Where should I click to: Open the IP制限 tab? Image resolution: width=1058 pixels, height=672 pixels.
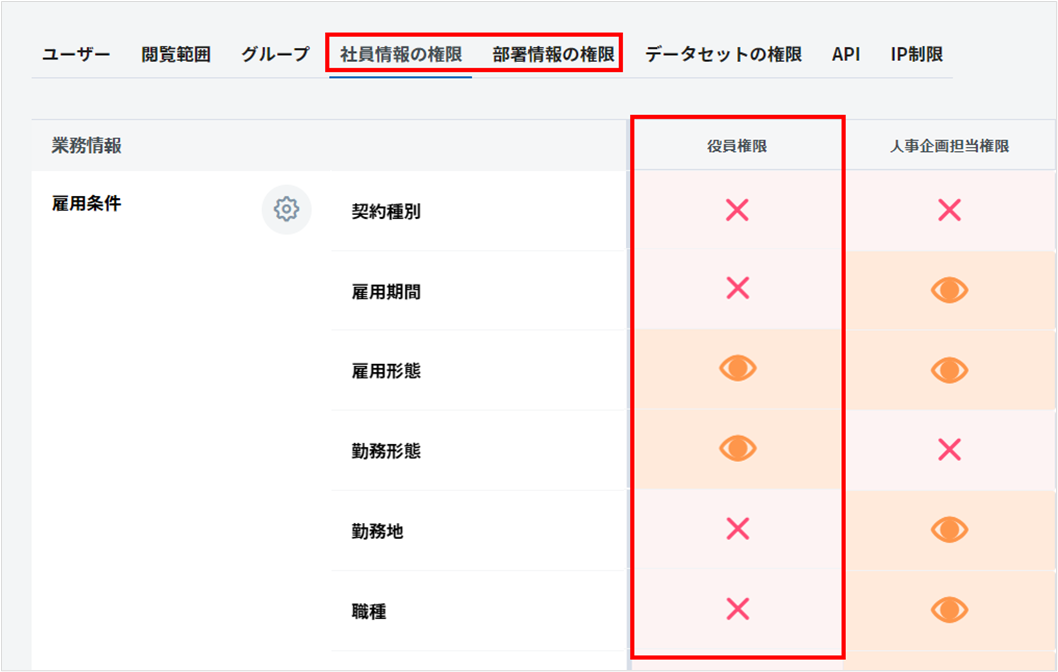pos(916,54)
